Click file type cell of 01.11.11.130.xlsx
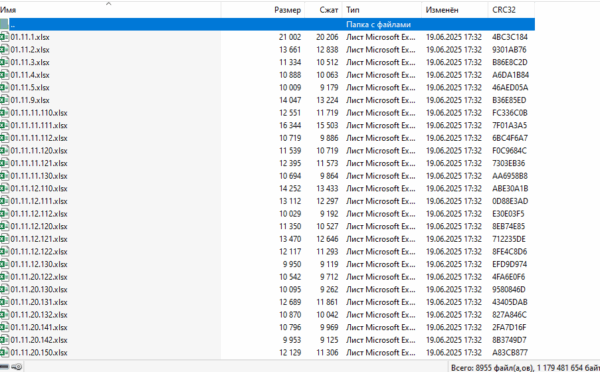 [381, 176]
